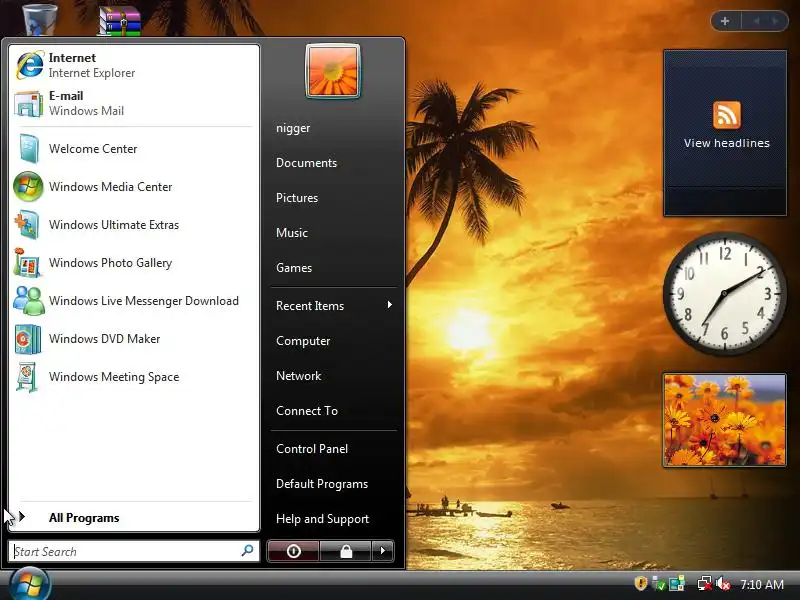Click the Windows Start orb
The width and height of the screenshot is (800, 600).
coord(29,585)
